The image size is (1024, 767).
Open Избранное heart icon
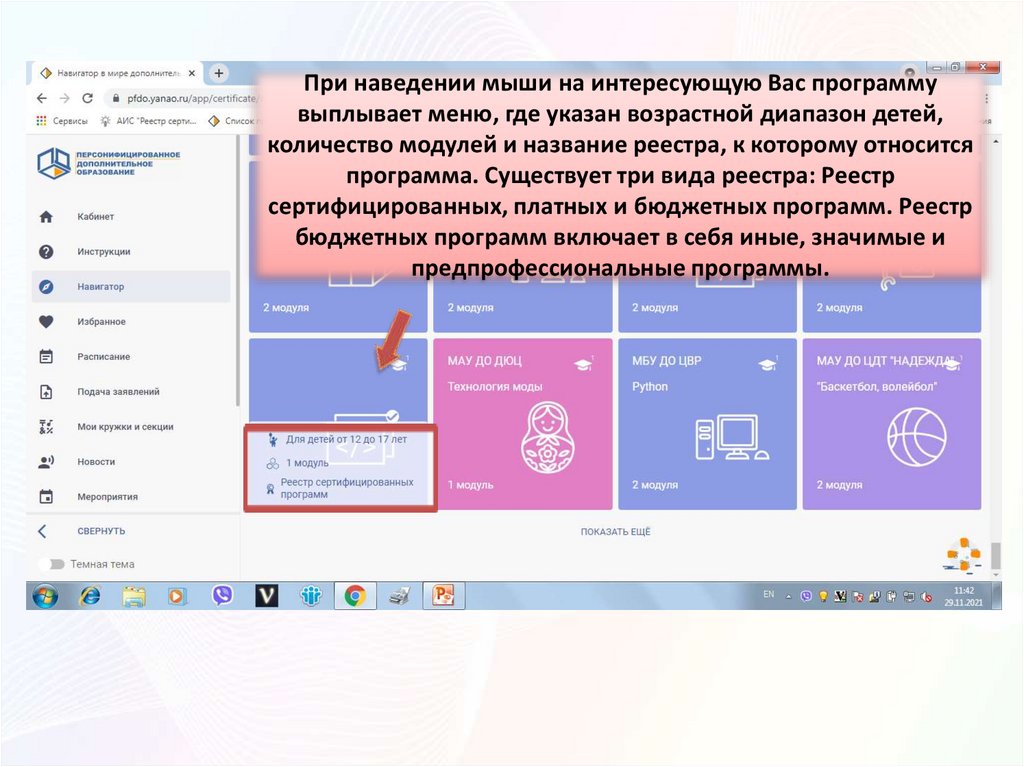pyautogui.click(x=46, y=321)
